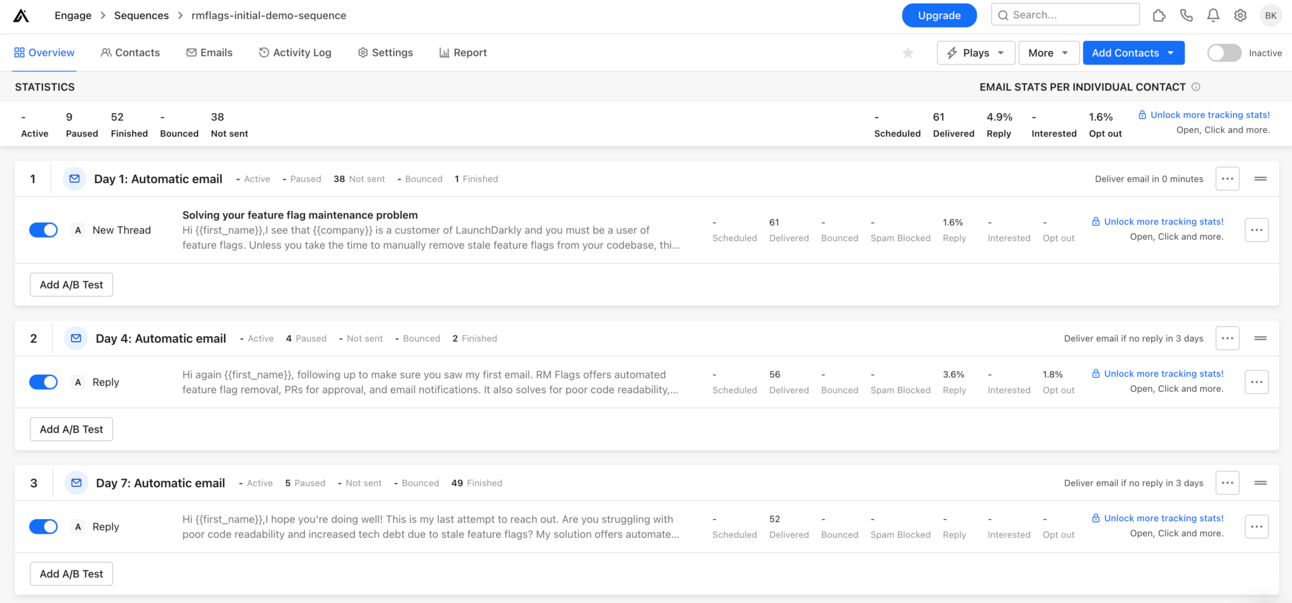
Task: Click the Apollo logo icon
Action: click(21, 15)
